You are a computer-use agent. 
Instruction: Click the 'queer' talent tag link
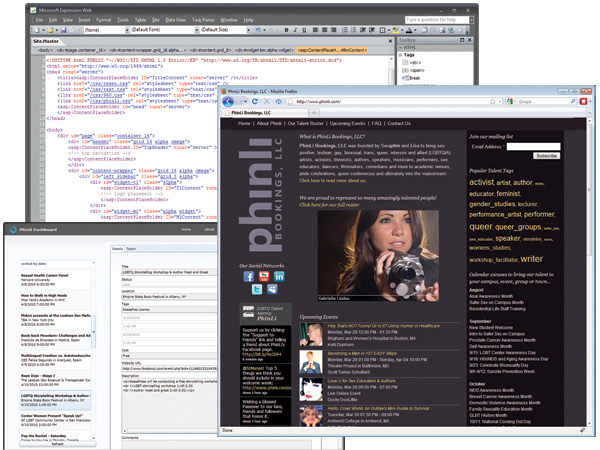tap(481, 227)
